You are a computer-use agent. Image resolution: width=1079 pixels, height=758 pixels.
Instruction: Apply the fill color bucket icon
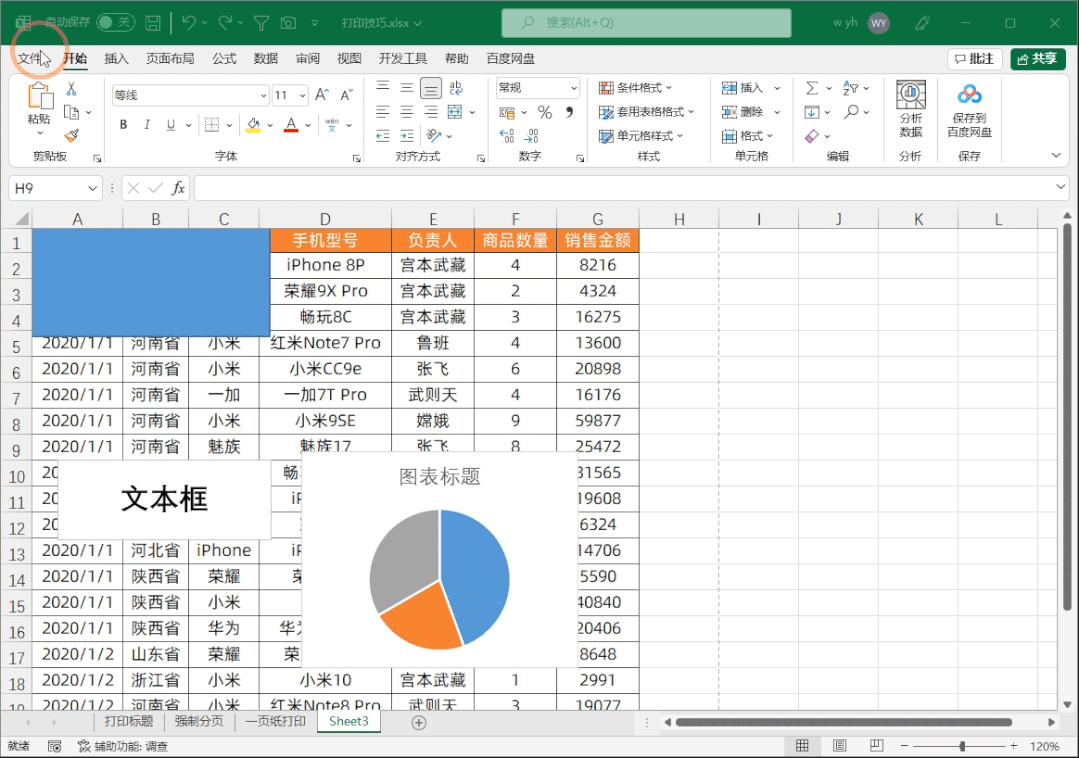click(253, 125)
